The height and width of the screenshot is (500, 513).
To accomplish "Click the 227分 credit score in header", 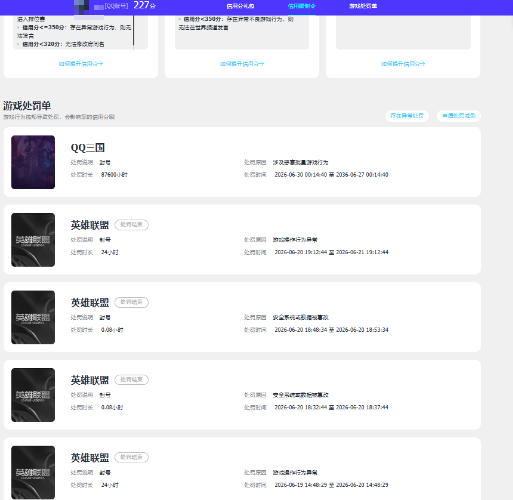I will tap(144, 5).
